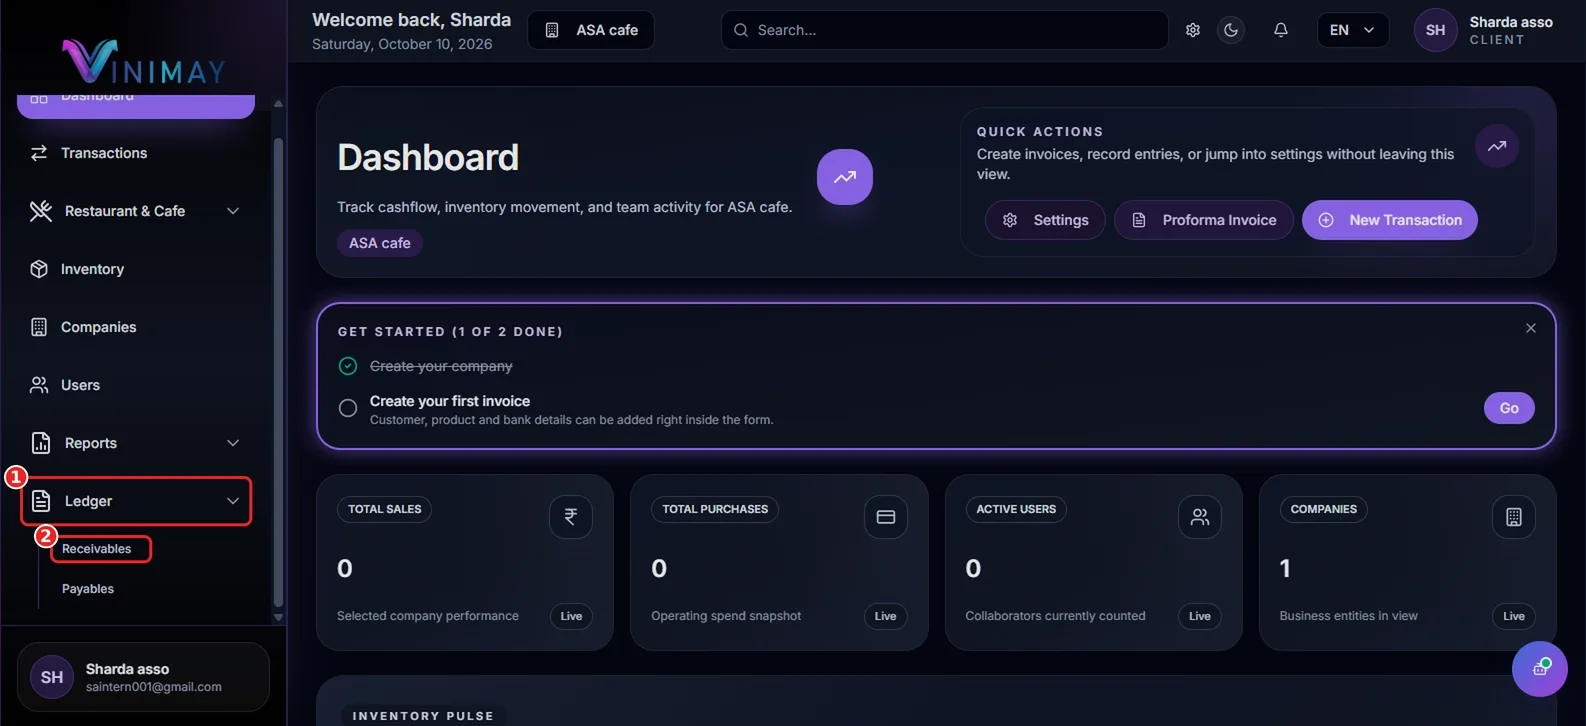Click the Live badge on Total Sales card
The height and width of the screenshot is (726, 1586).
[x=571, y=616]
